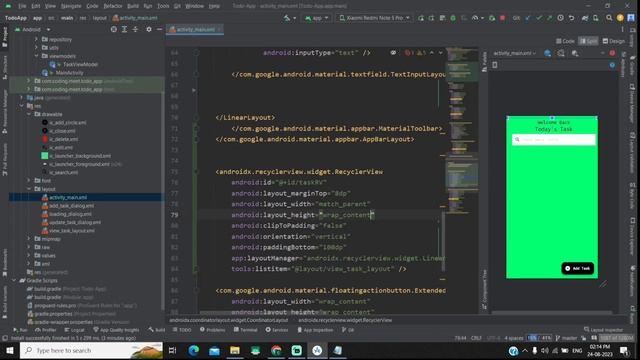This screenshot has height=360, width=640.
Task: Open activity_main.xml dropdown in preview toolbar
Action: pos(514,53)
